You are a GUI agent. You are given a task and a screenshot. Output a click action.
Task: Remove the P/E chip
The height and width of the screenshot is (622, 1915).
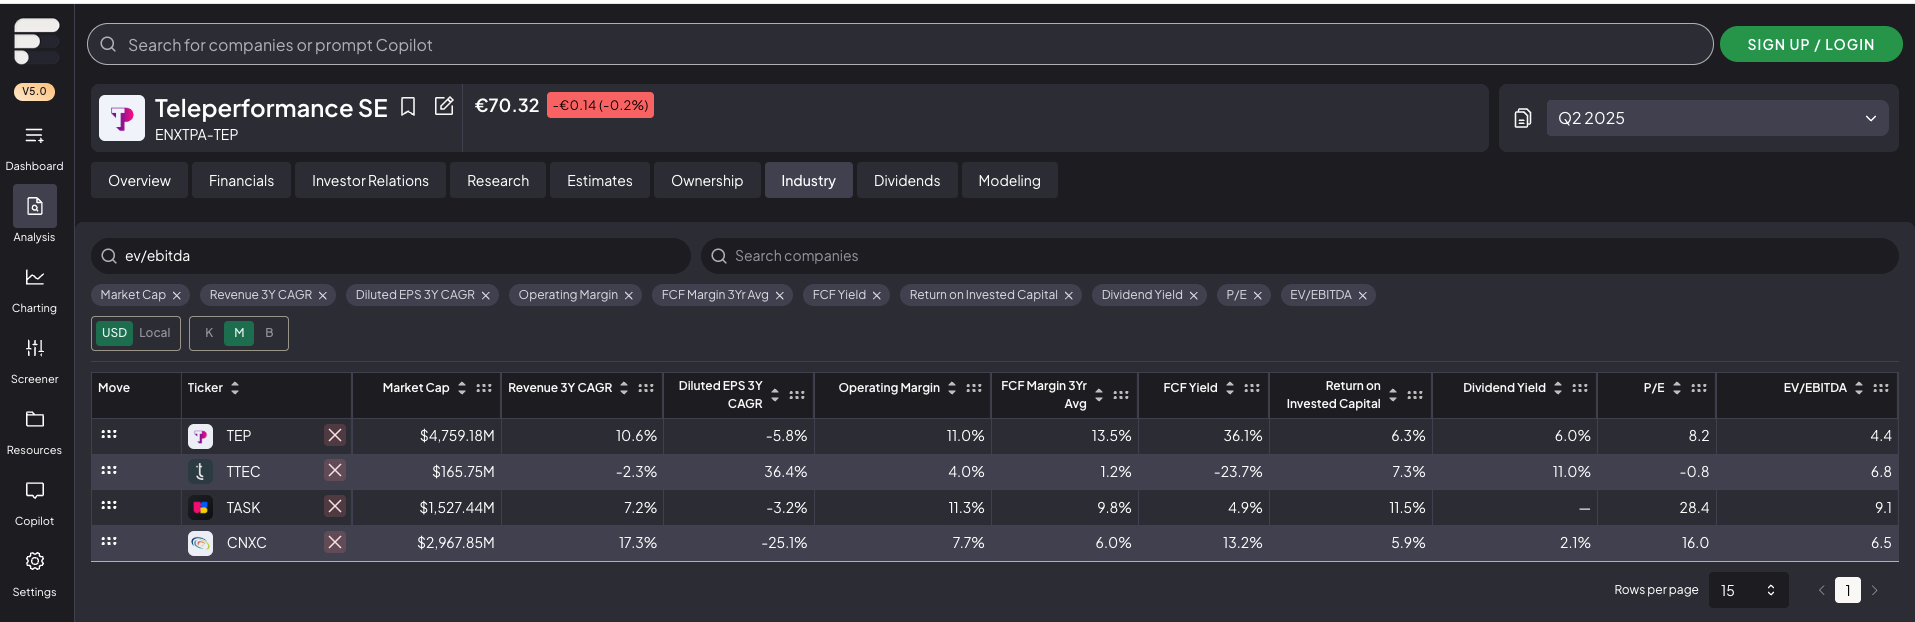(x=1258, y=296)
